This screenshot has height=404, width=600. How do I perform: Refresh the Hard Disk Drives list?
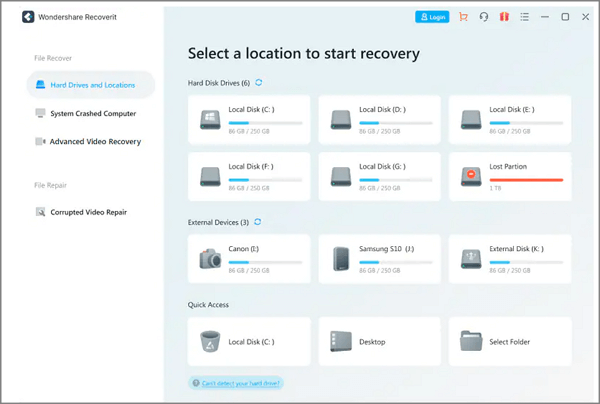[x=259, y=83]
